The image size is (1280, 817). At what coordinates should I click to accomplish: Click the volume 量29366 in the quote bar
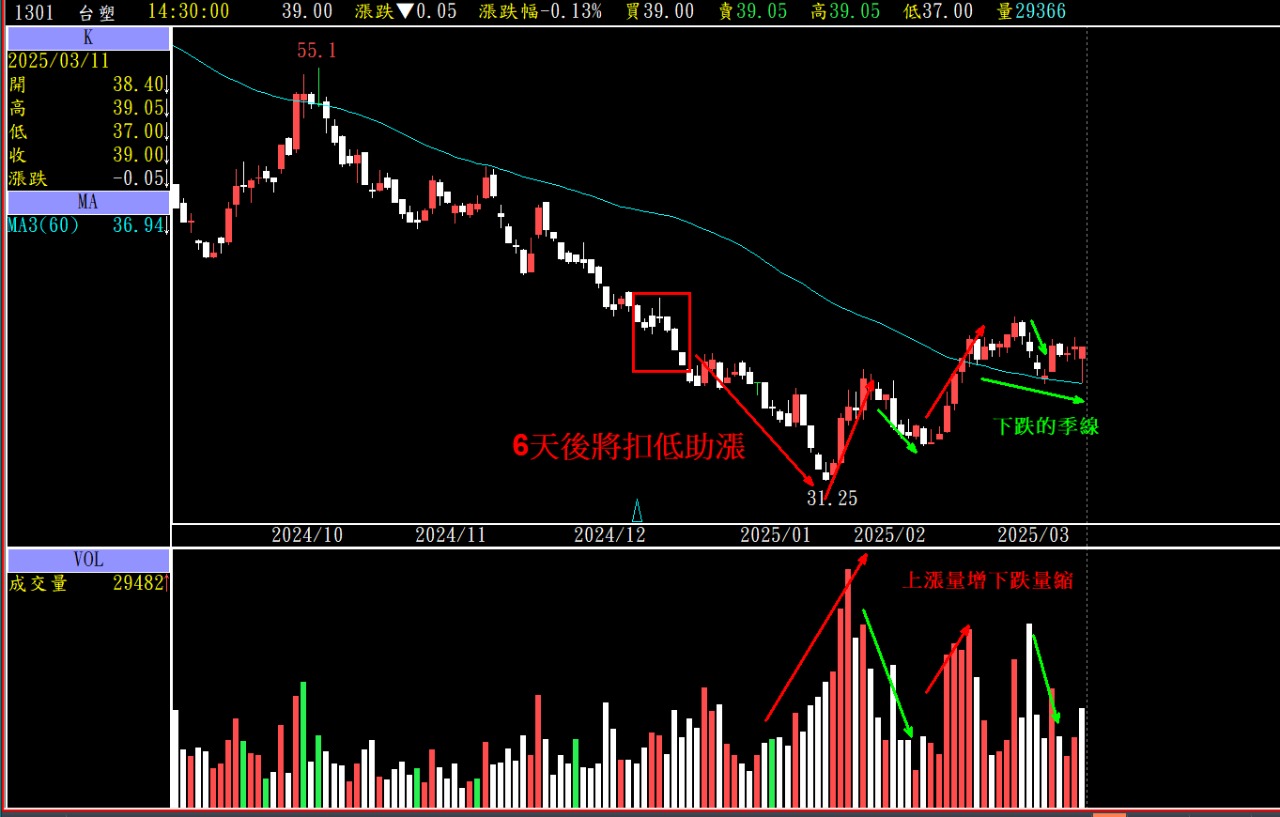(1031, 11)
